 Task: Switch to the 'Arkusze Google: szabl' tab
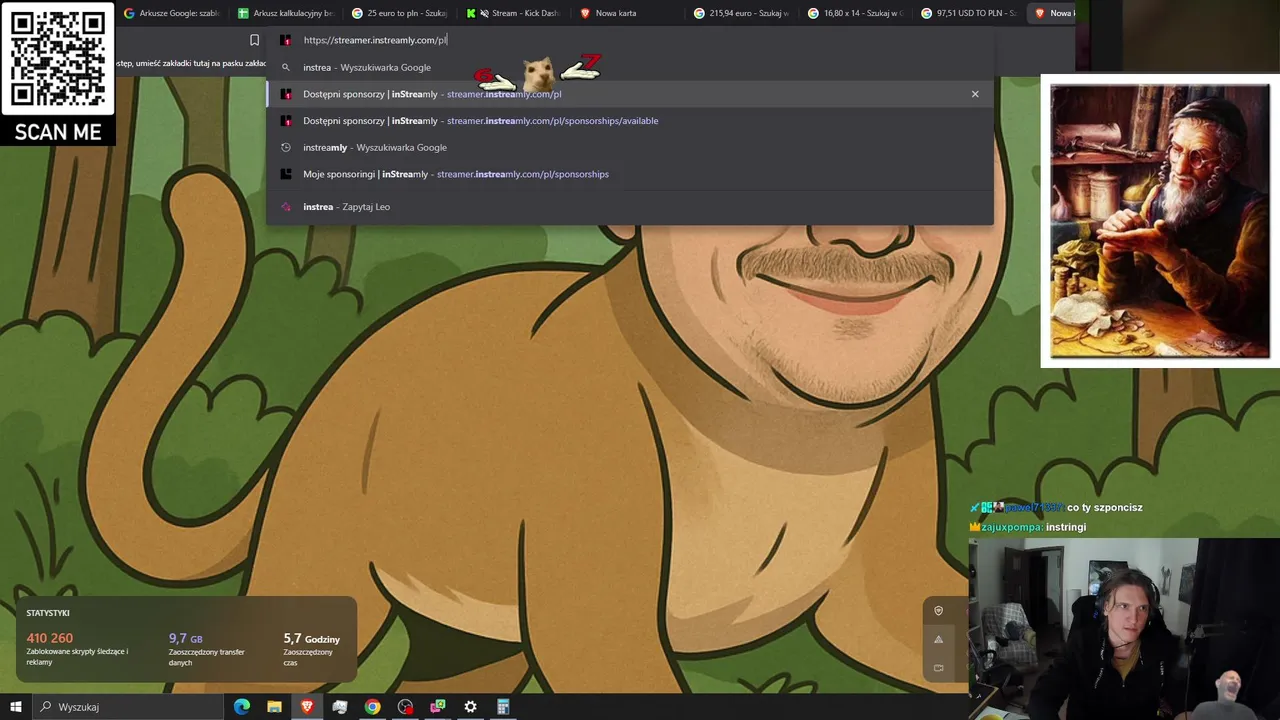(x=172, y=13)
